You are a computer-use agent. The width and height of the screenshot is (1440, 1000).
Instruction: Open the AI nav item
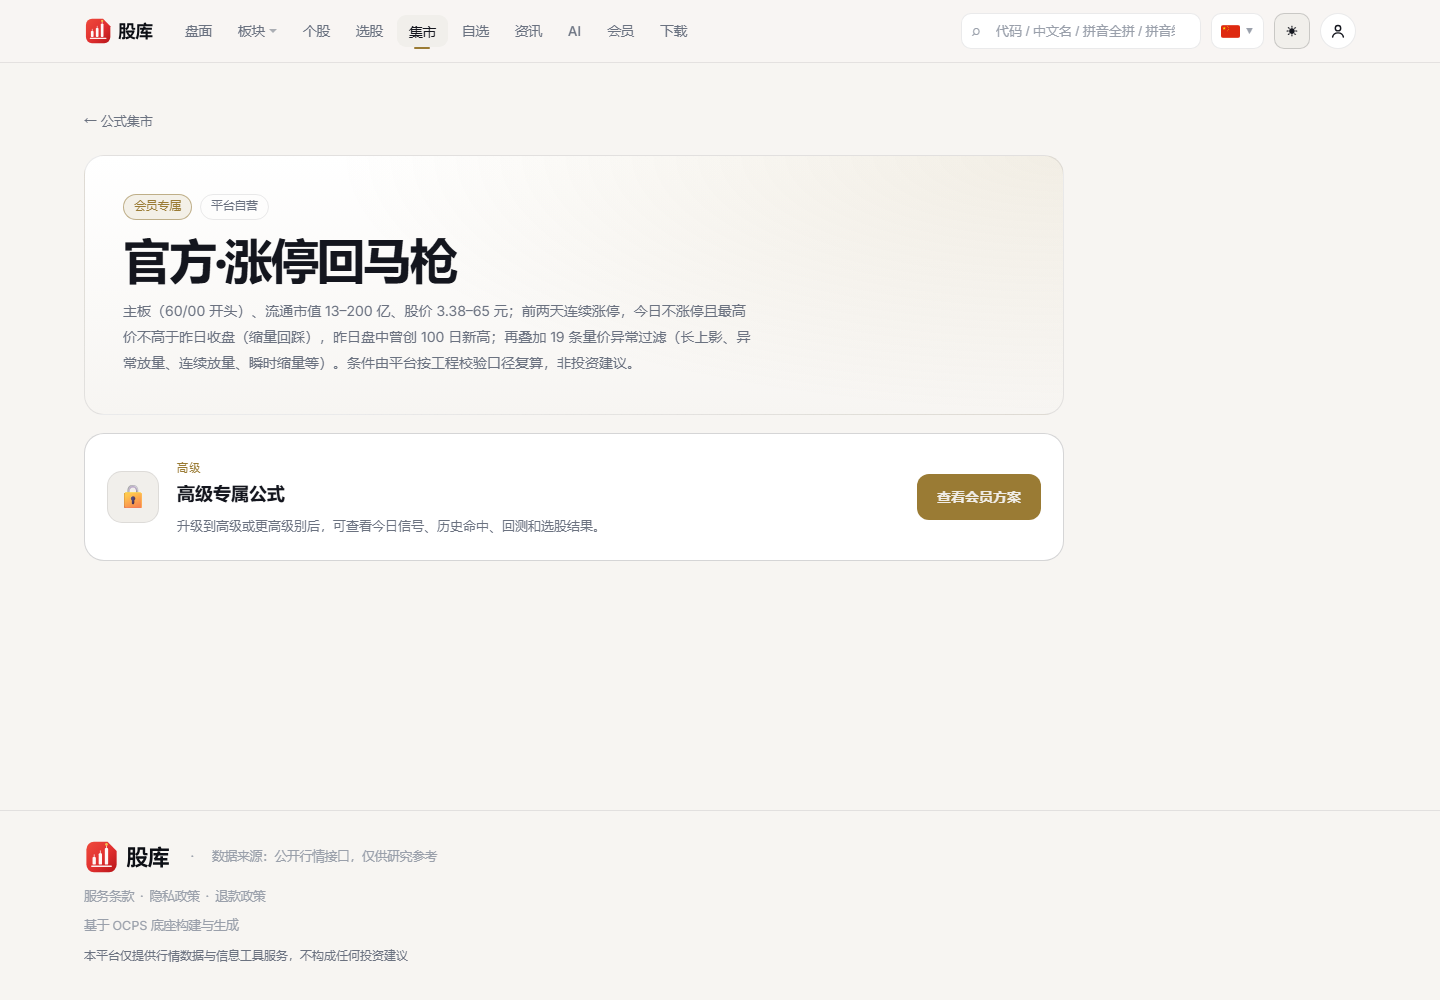[575, 31]
